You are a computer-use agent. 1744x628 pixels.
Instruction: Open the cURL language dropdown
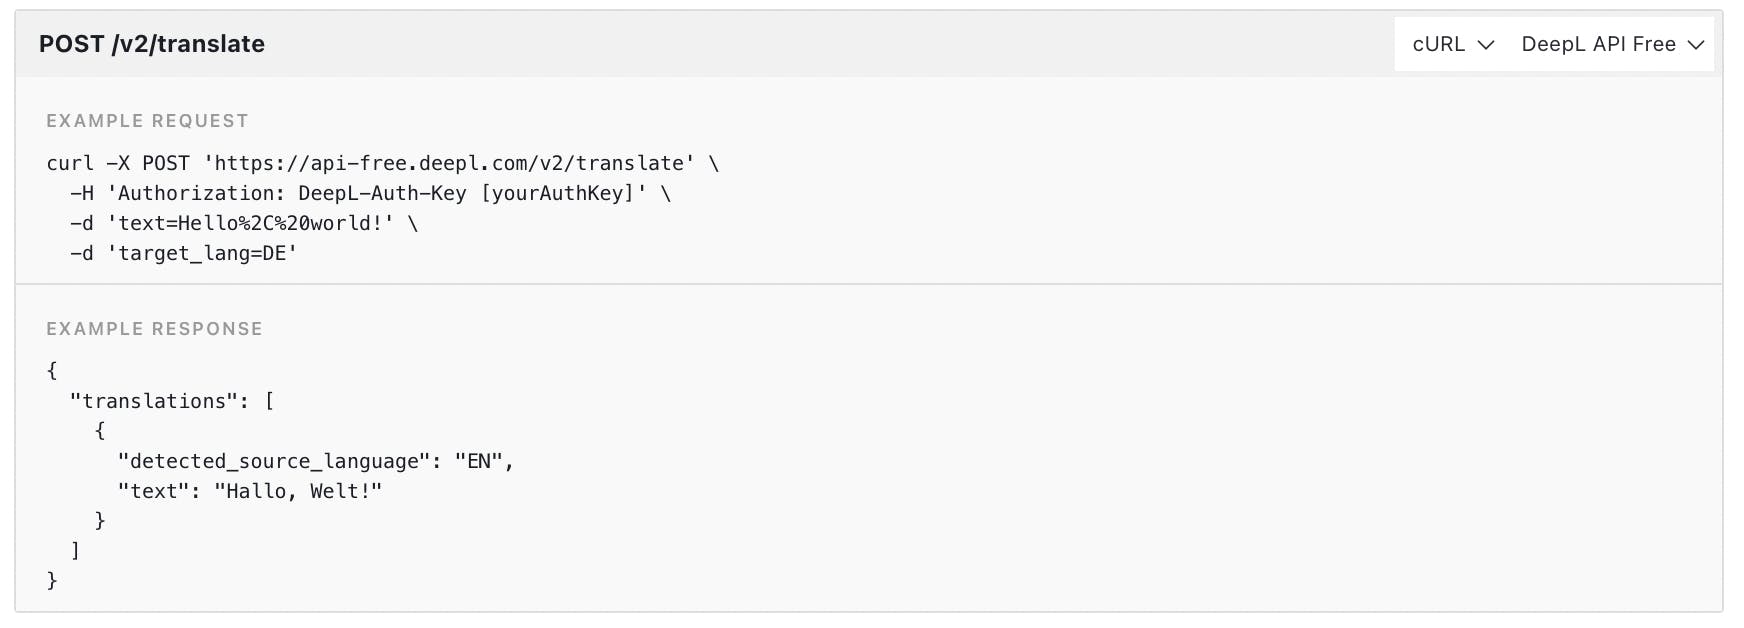[x=1439, y=44]
